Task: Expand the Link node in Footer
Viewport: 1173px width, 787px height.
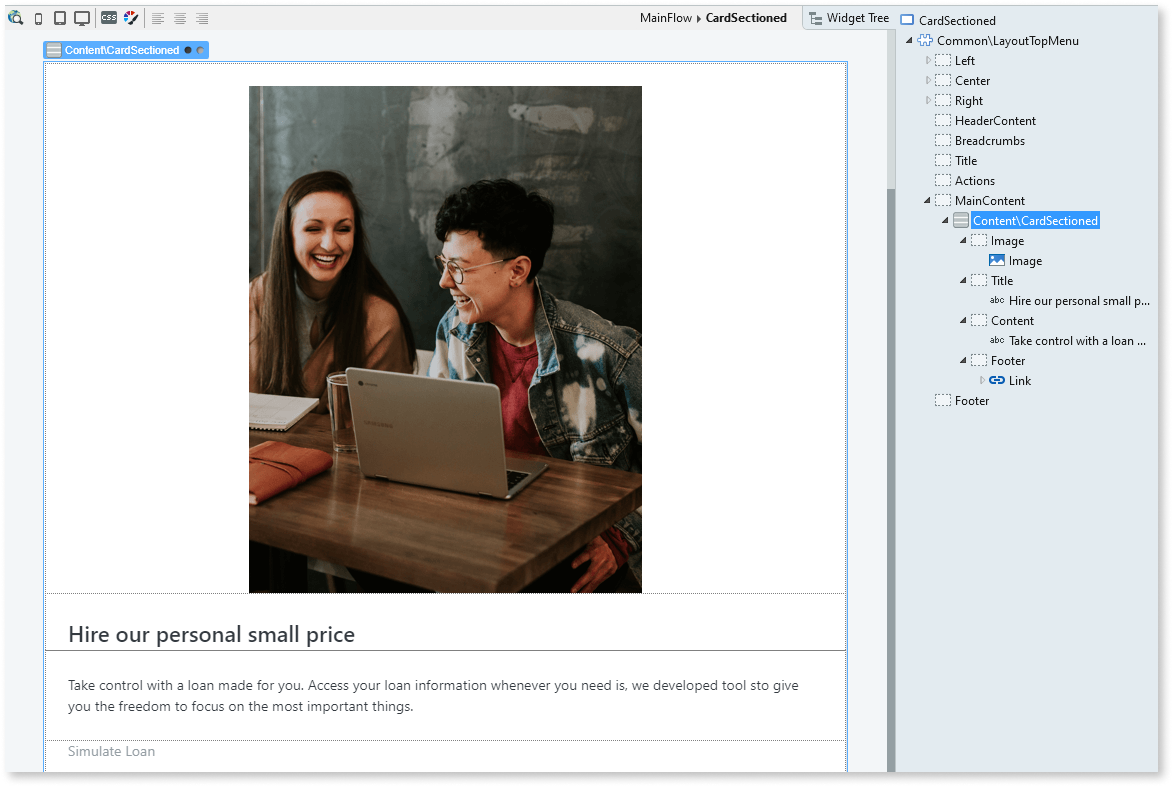Action: point(982,380)
